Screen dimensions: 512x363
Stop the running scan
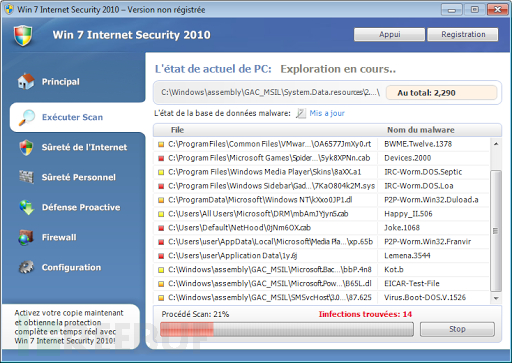click(457, 329)
